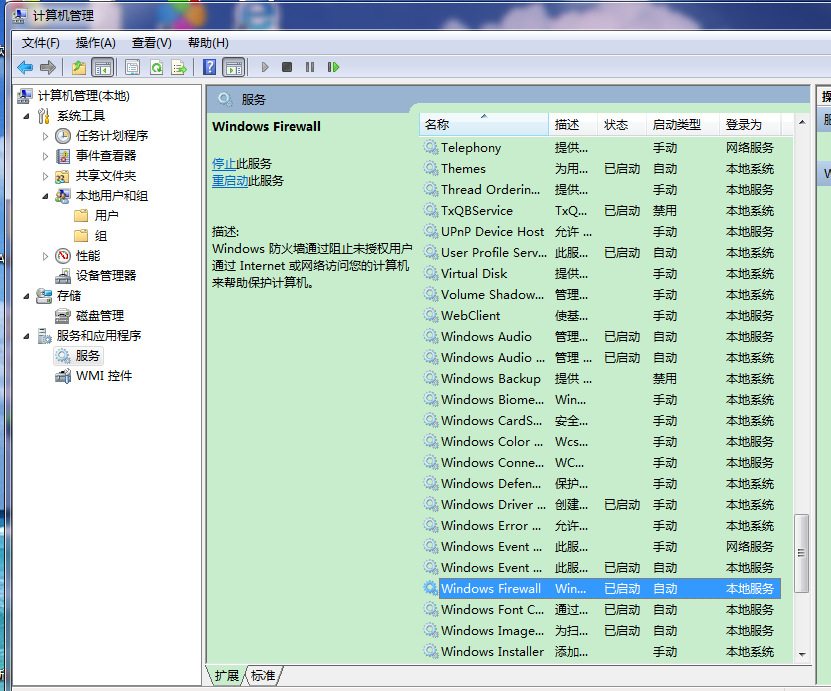Sort by the 名称 column header
Viewport: 831px width, 691px height.
coord(484,125)
